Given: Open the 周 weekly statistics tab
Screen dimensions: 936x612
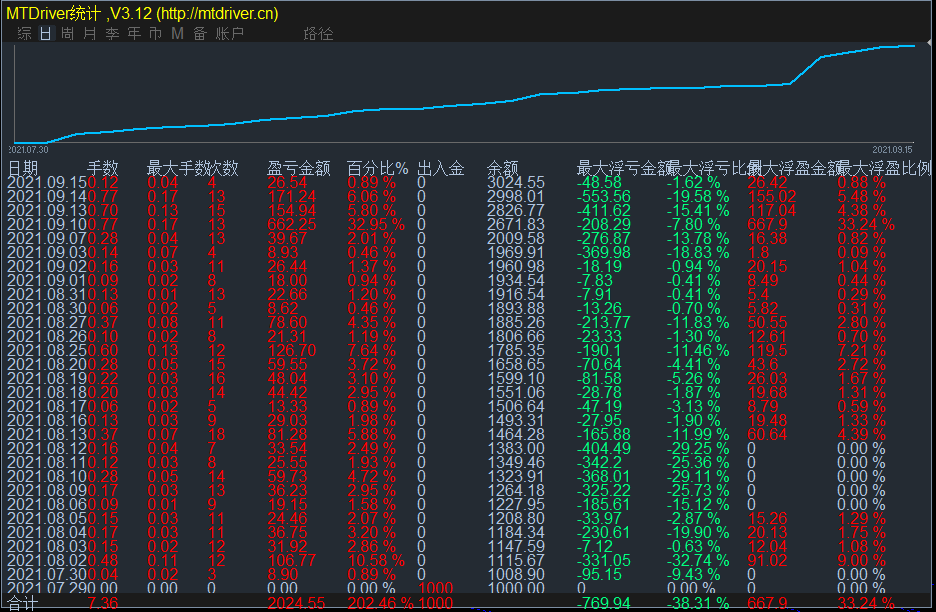Looking at the screenshot, I should [67, 33].
